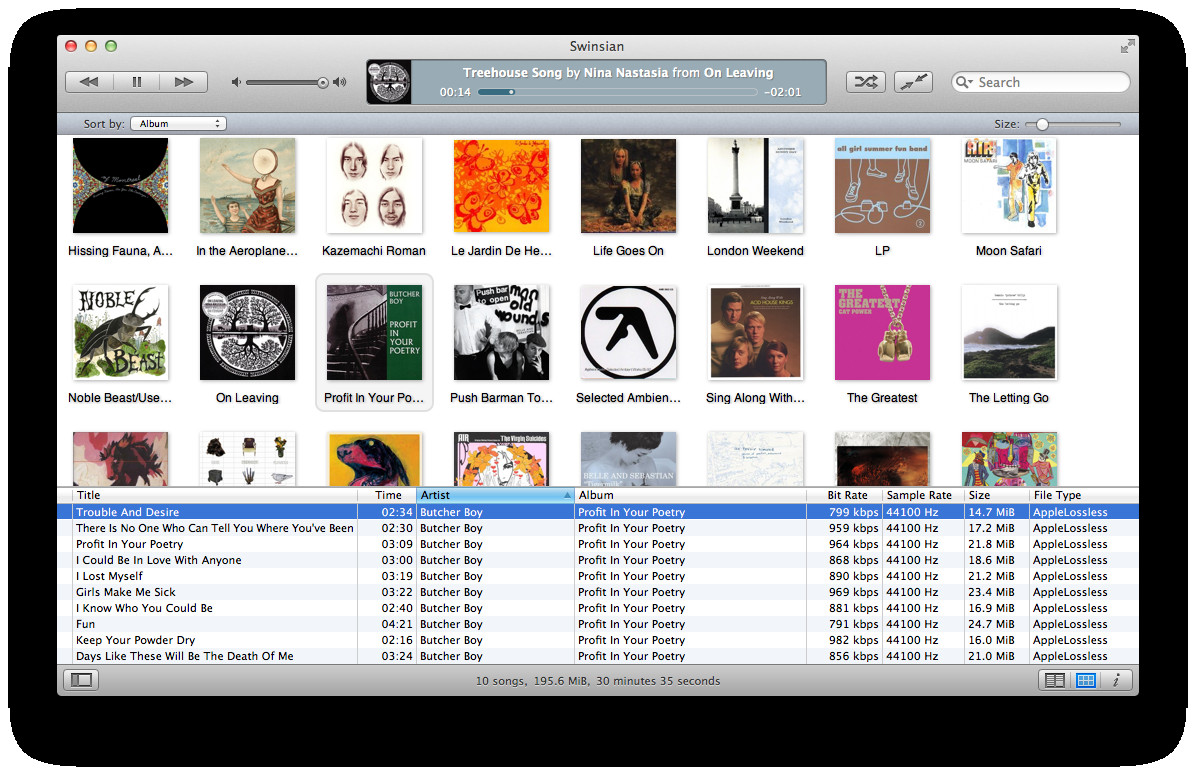Select the On Leaving album cover
This screenshot has height=775, width=1196.
tap(247, 333)
